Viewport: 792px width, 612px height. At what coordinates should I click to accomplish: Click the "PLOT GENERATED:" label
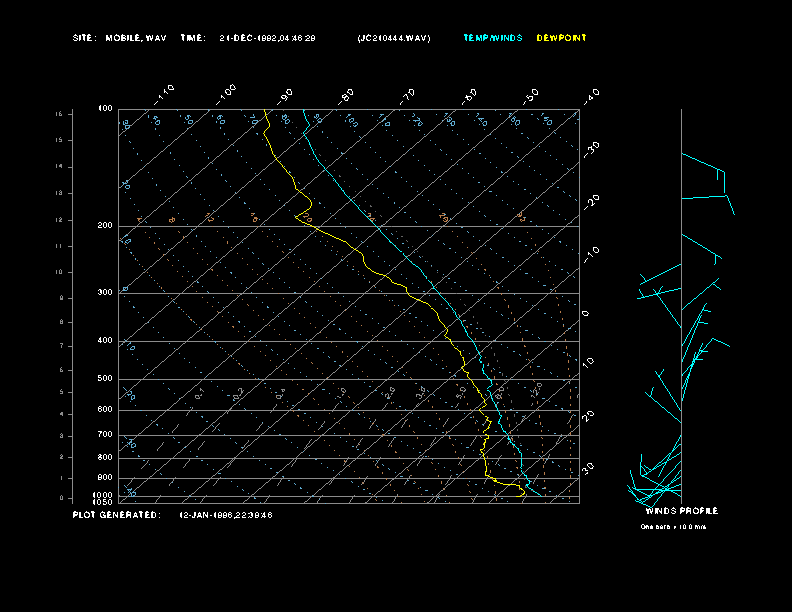pyautogui.click(x=117, y=515)
